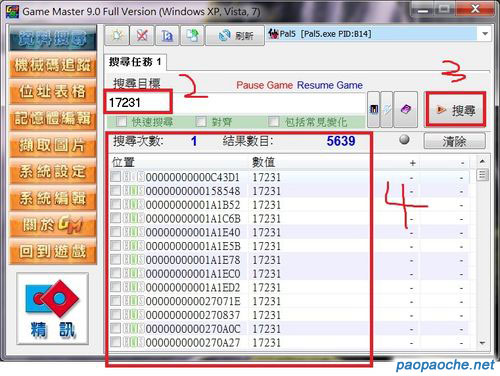The image size is (500, 376).
Task: Open the 記憶體編輯 sidebar section
Action: click(x=53, y=118)
